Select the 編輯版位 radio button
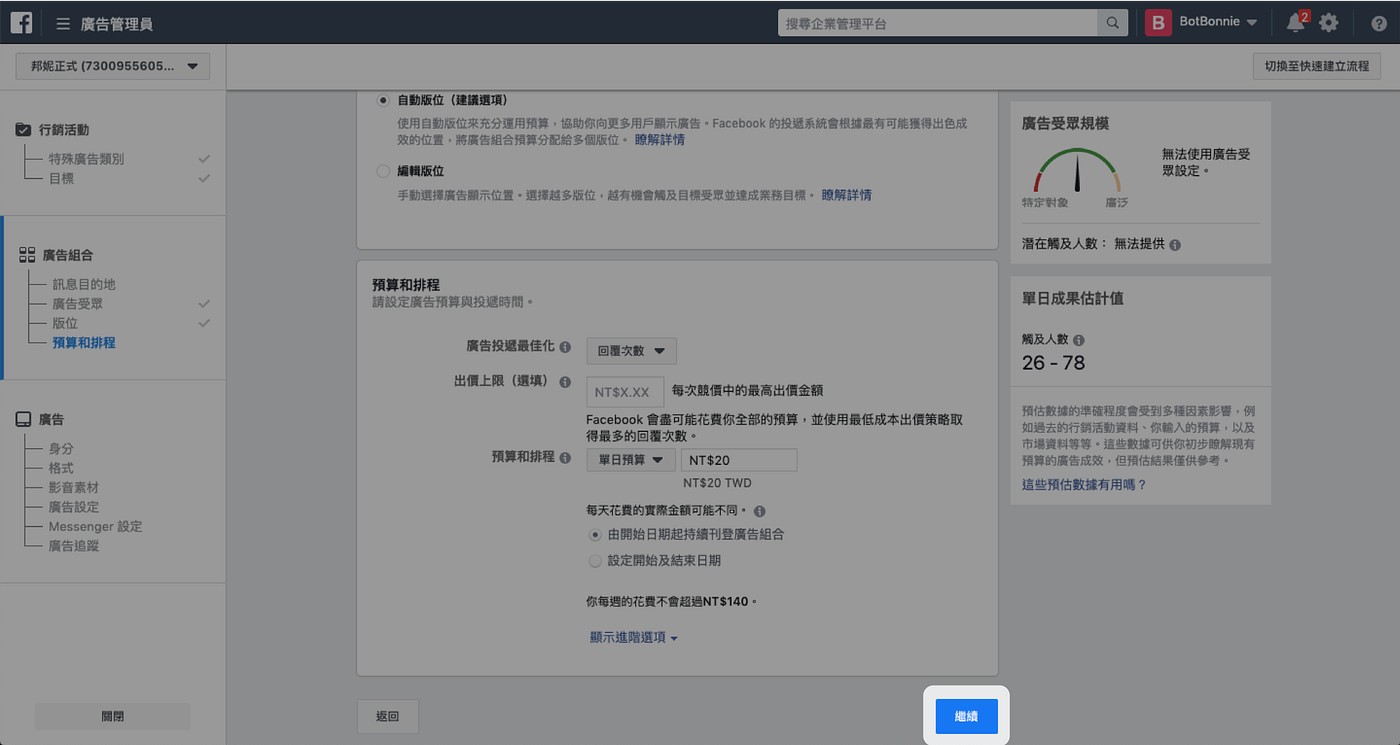This screenshot has width=1400, height=745. (383, 171)
